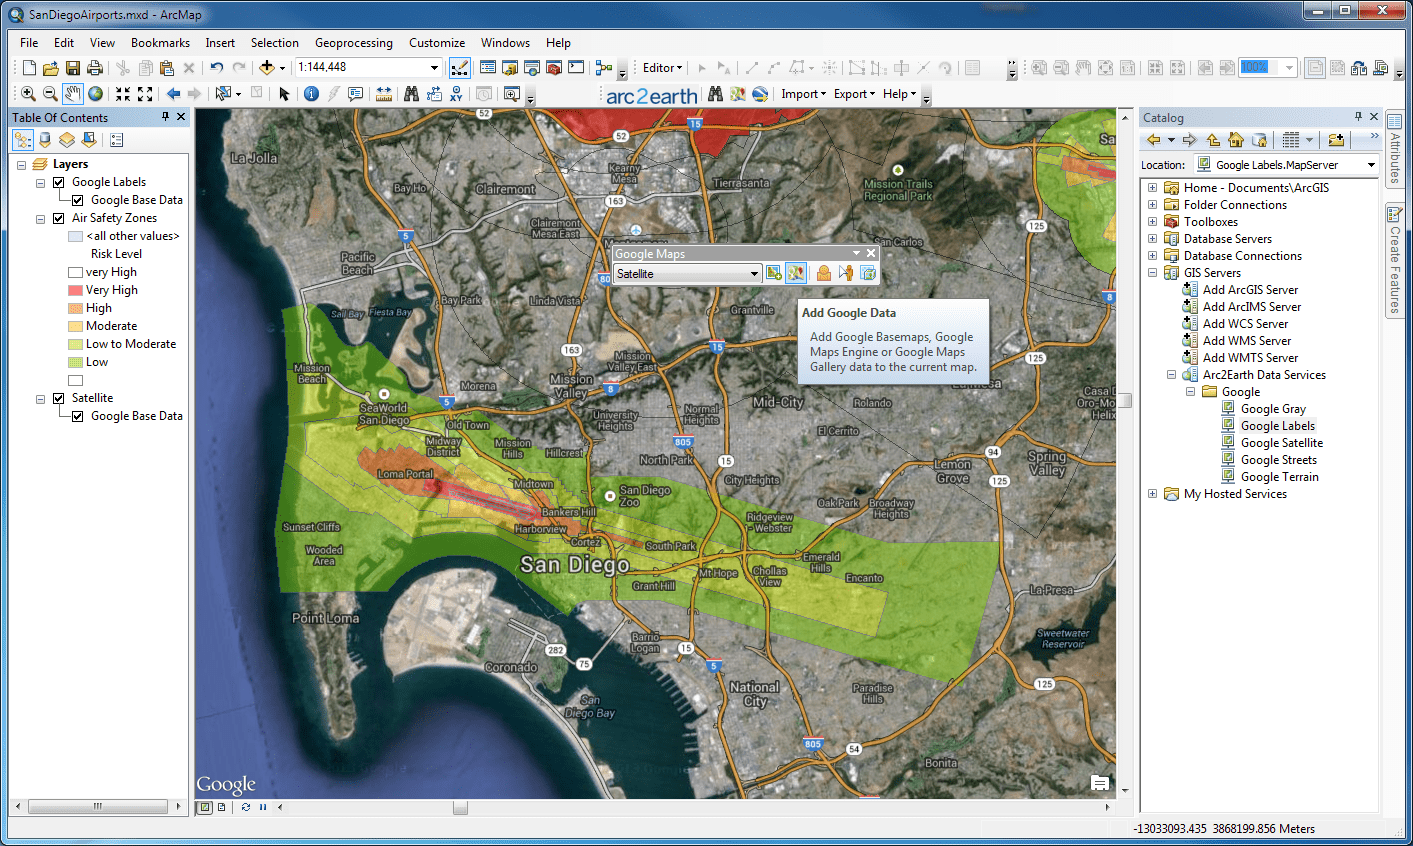Collapse the Satellite group layer
Image resolution: width=1413 pixels, height=846 pixels.
coord(40,398)
